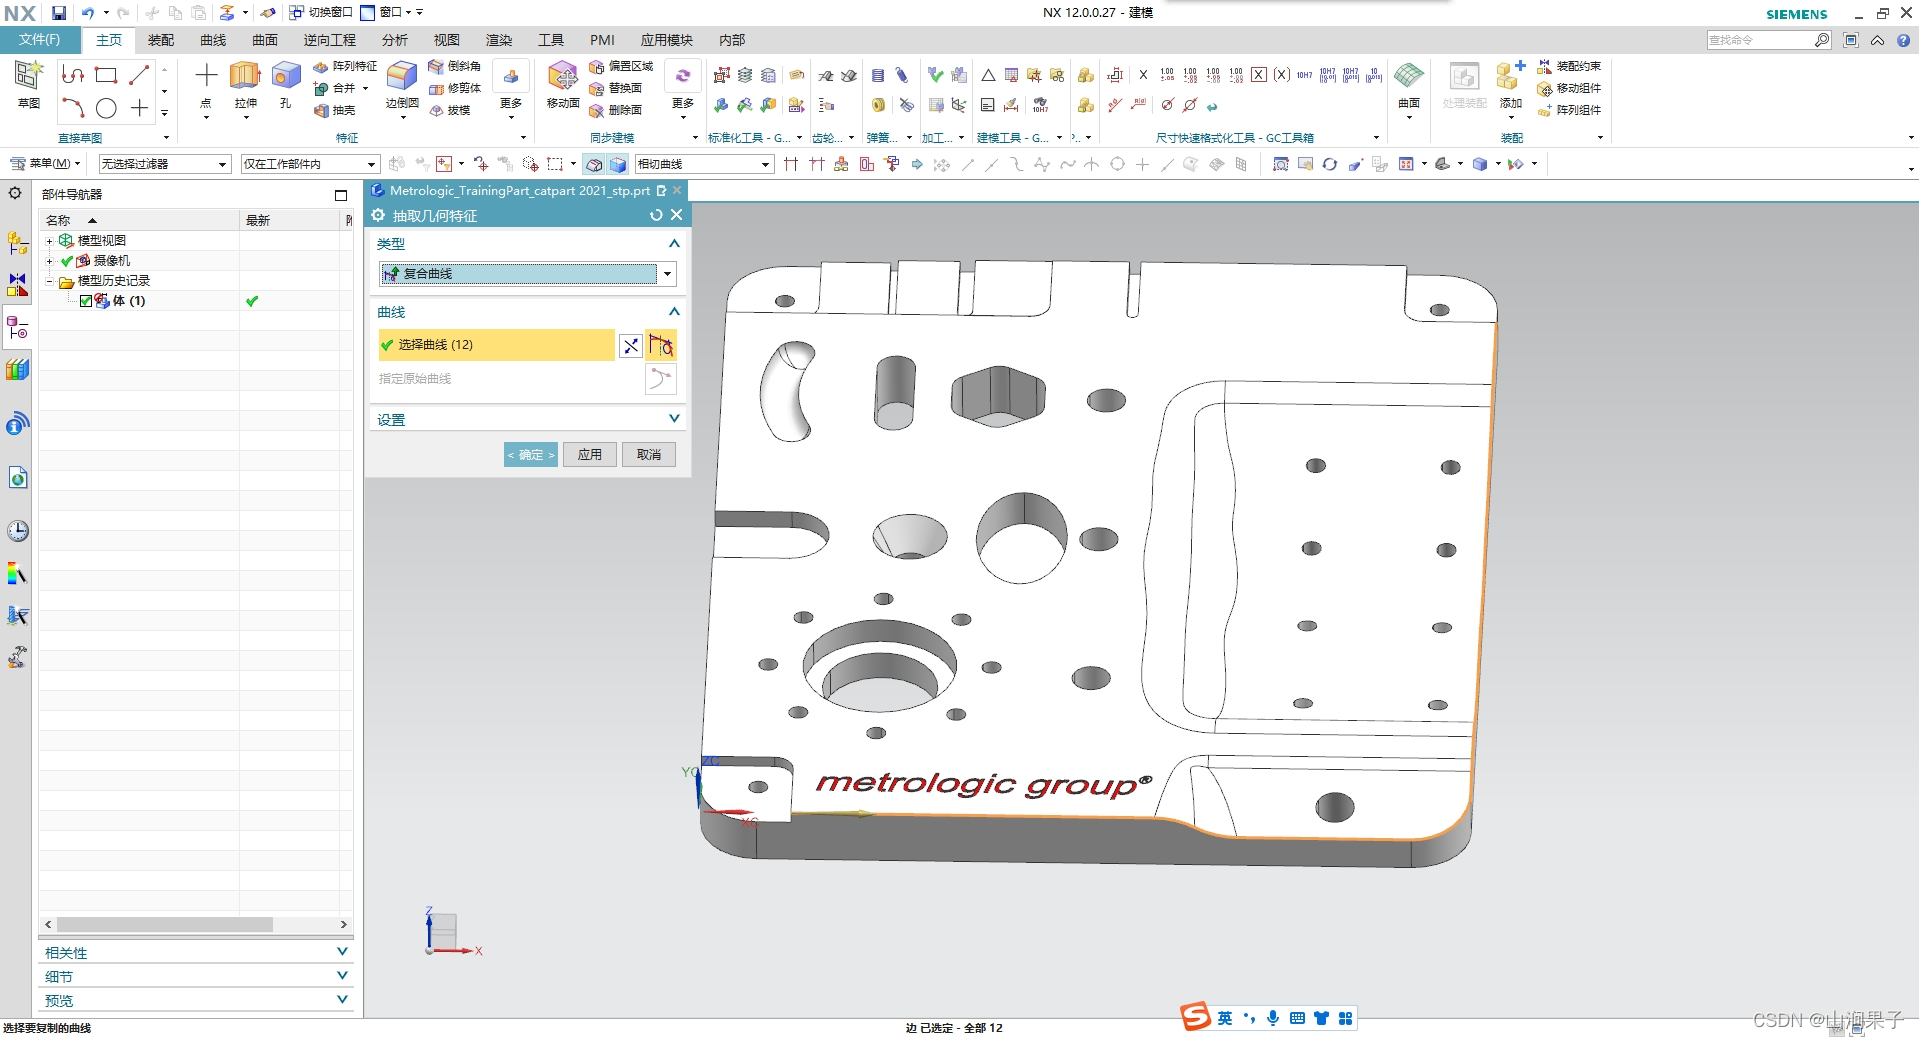1919x1039 pixels.
Task: Open the 文件(F) menu
Action: 39,40
